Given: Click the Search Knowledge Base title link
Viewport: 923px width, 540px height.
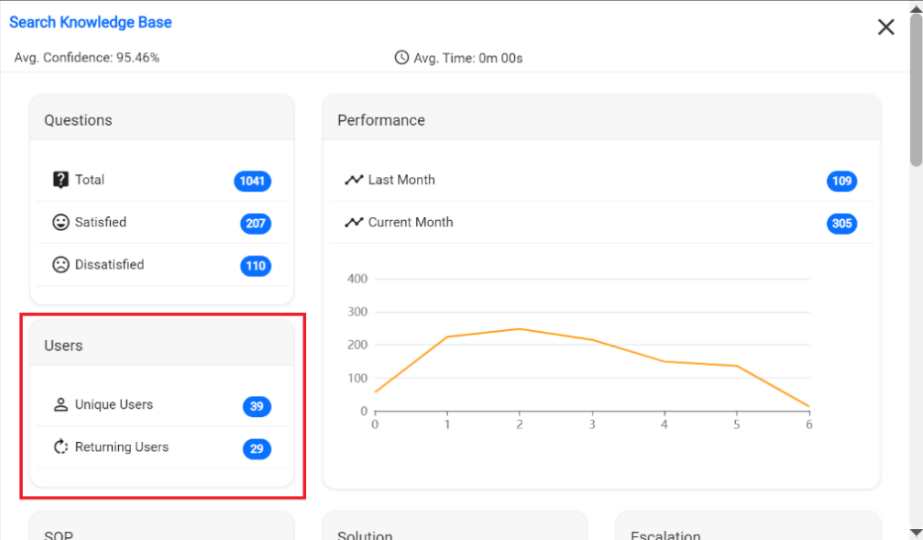Looking at the screenshot, I should 91,22.
